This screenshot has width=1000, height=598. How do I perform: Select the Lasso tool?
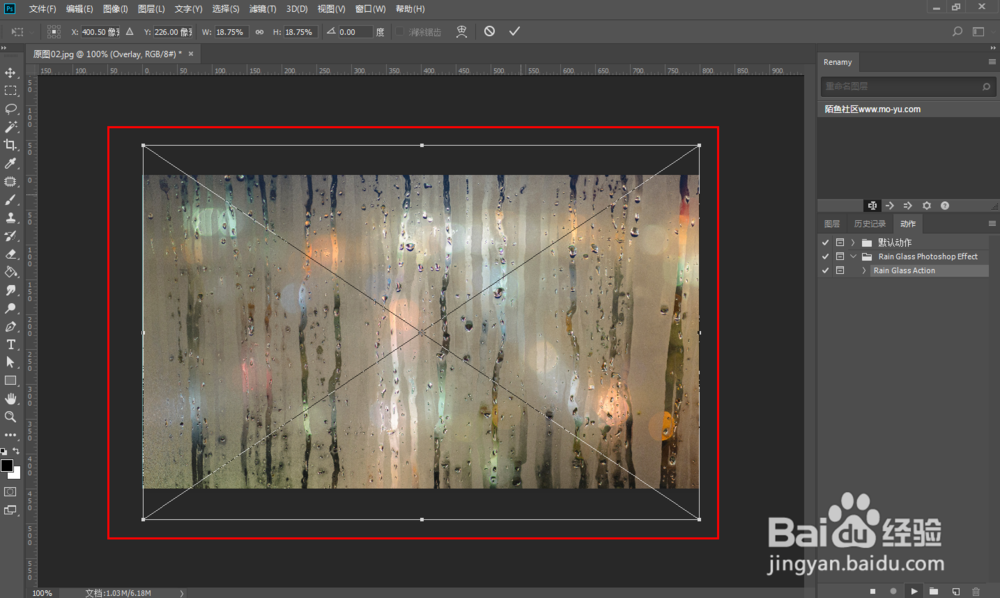[10, 109]
